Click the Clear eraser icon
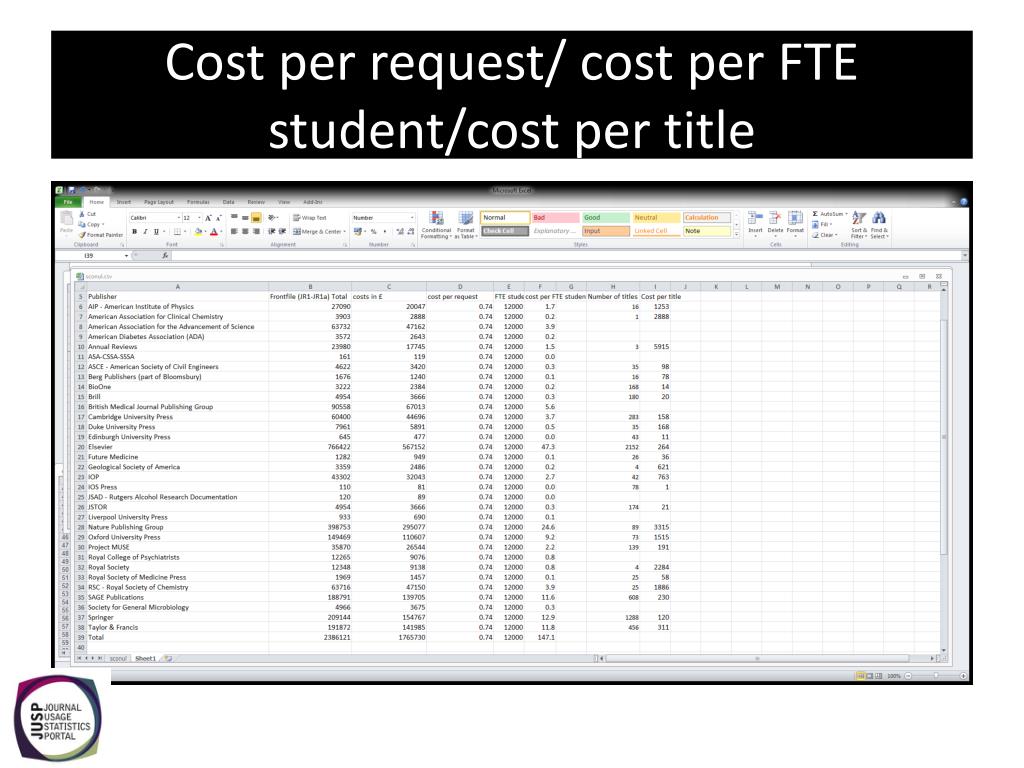Viewport: 1024px width, 768px height. (815, 235)
